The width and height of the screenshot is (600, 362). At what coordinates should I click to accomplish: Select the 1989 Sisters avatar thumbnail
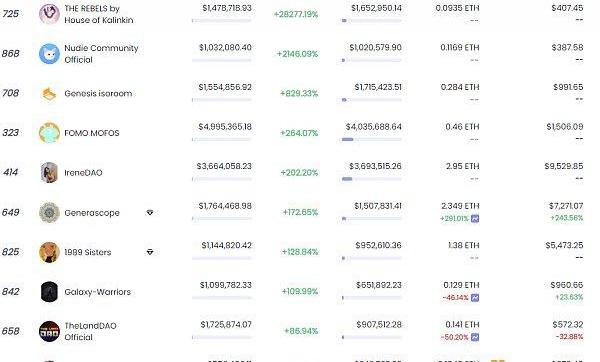[x=49, y=252]
